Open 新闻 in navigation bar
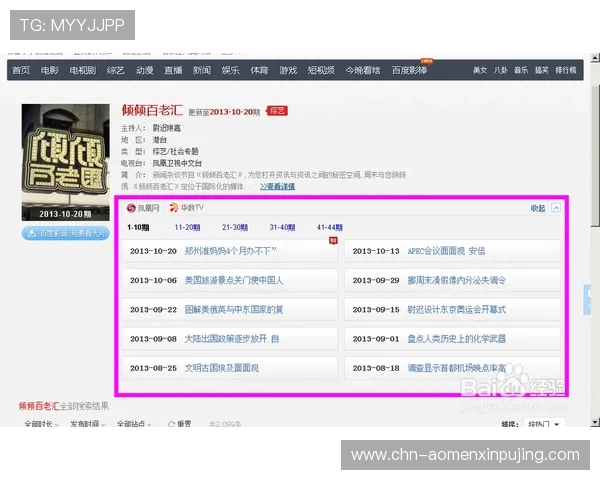 (202, 70)
